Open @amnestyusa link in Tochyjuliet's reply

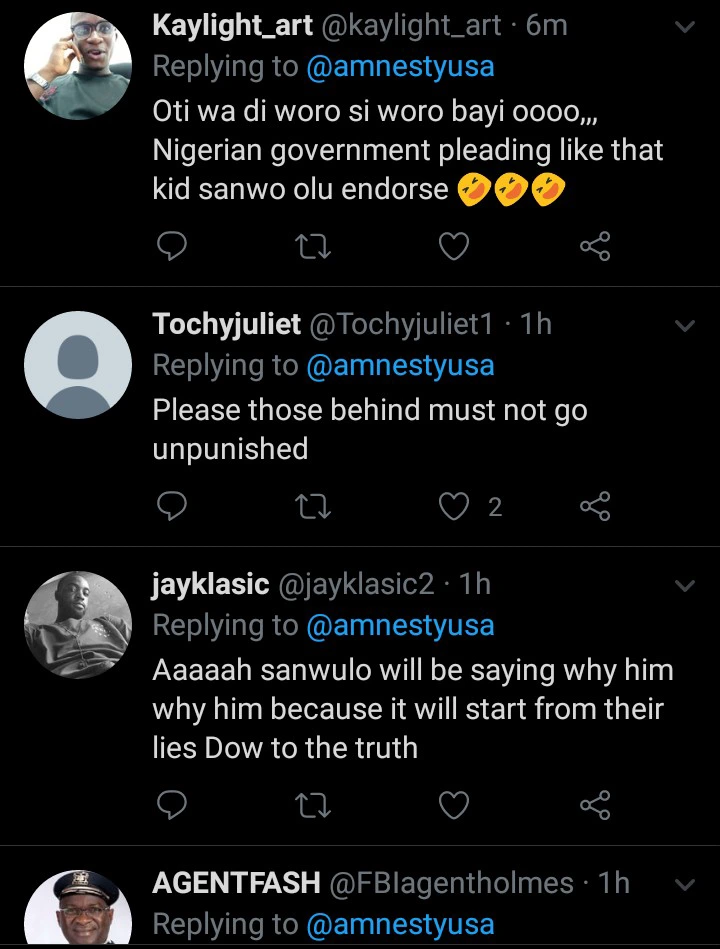(x=400, y=365)
